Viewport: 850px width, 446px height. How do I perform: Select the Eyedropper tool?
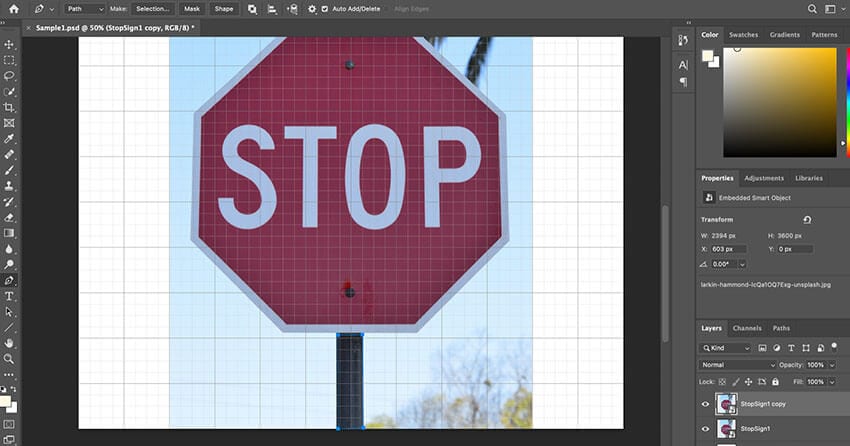click(9, 139)
